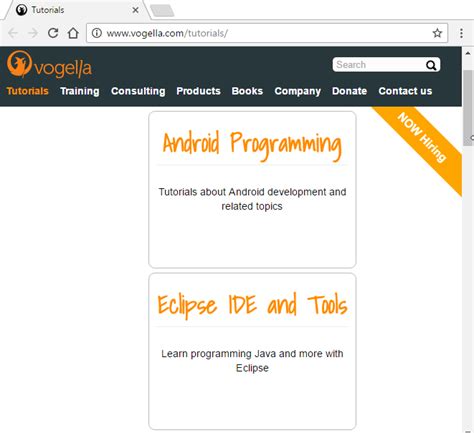Click the vertical scrollbar thumb
Screen dimensions: 474x433
(x=468, y=108)
